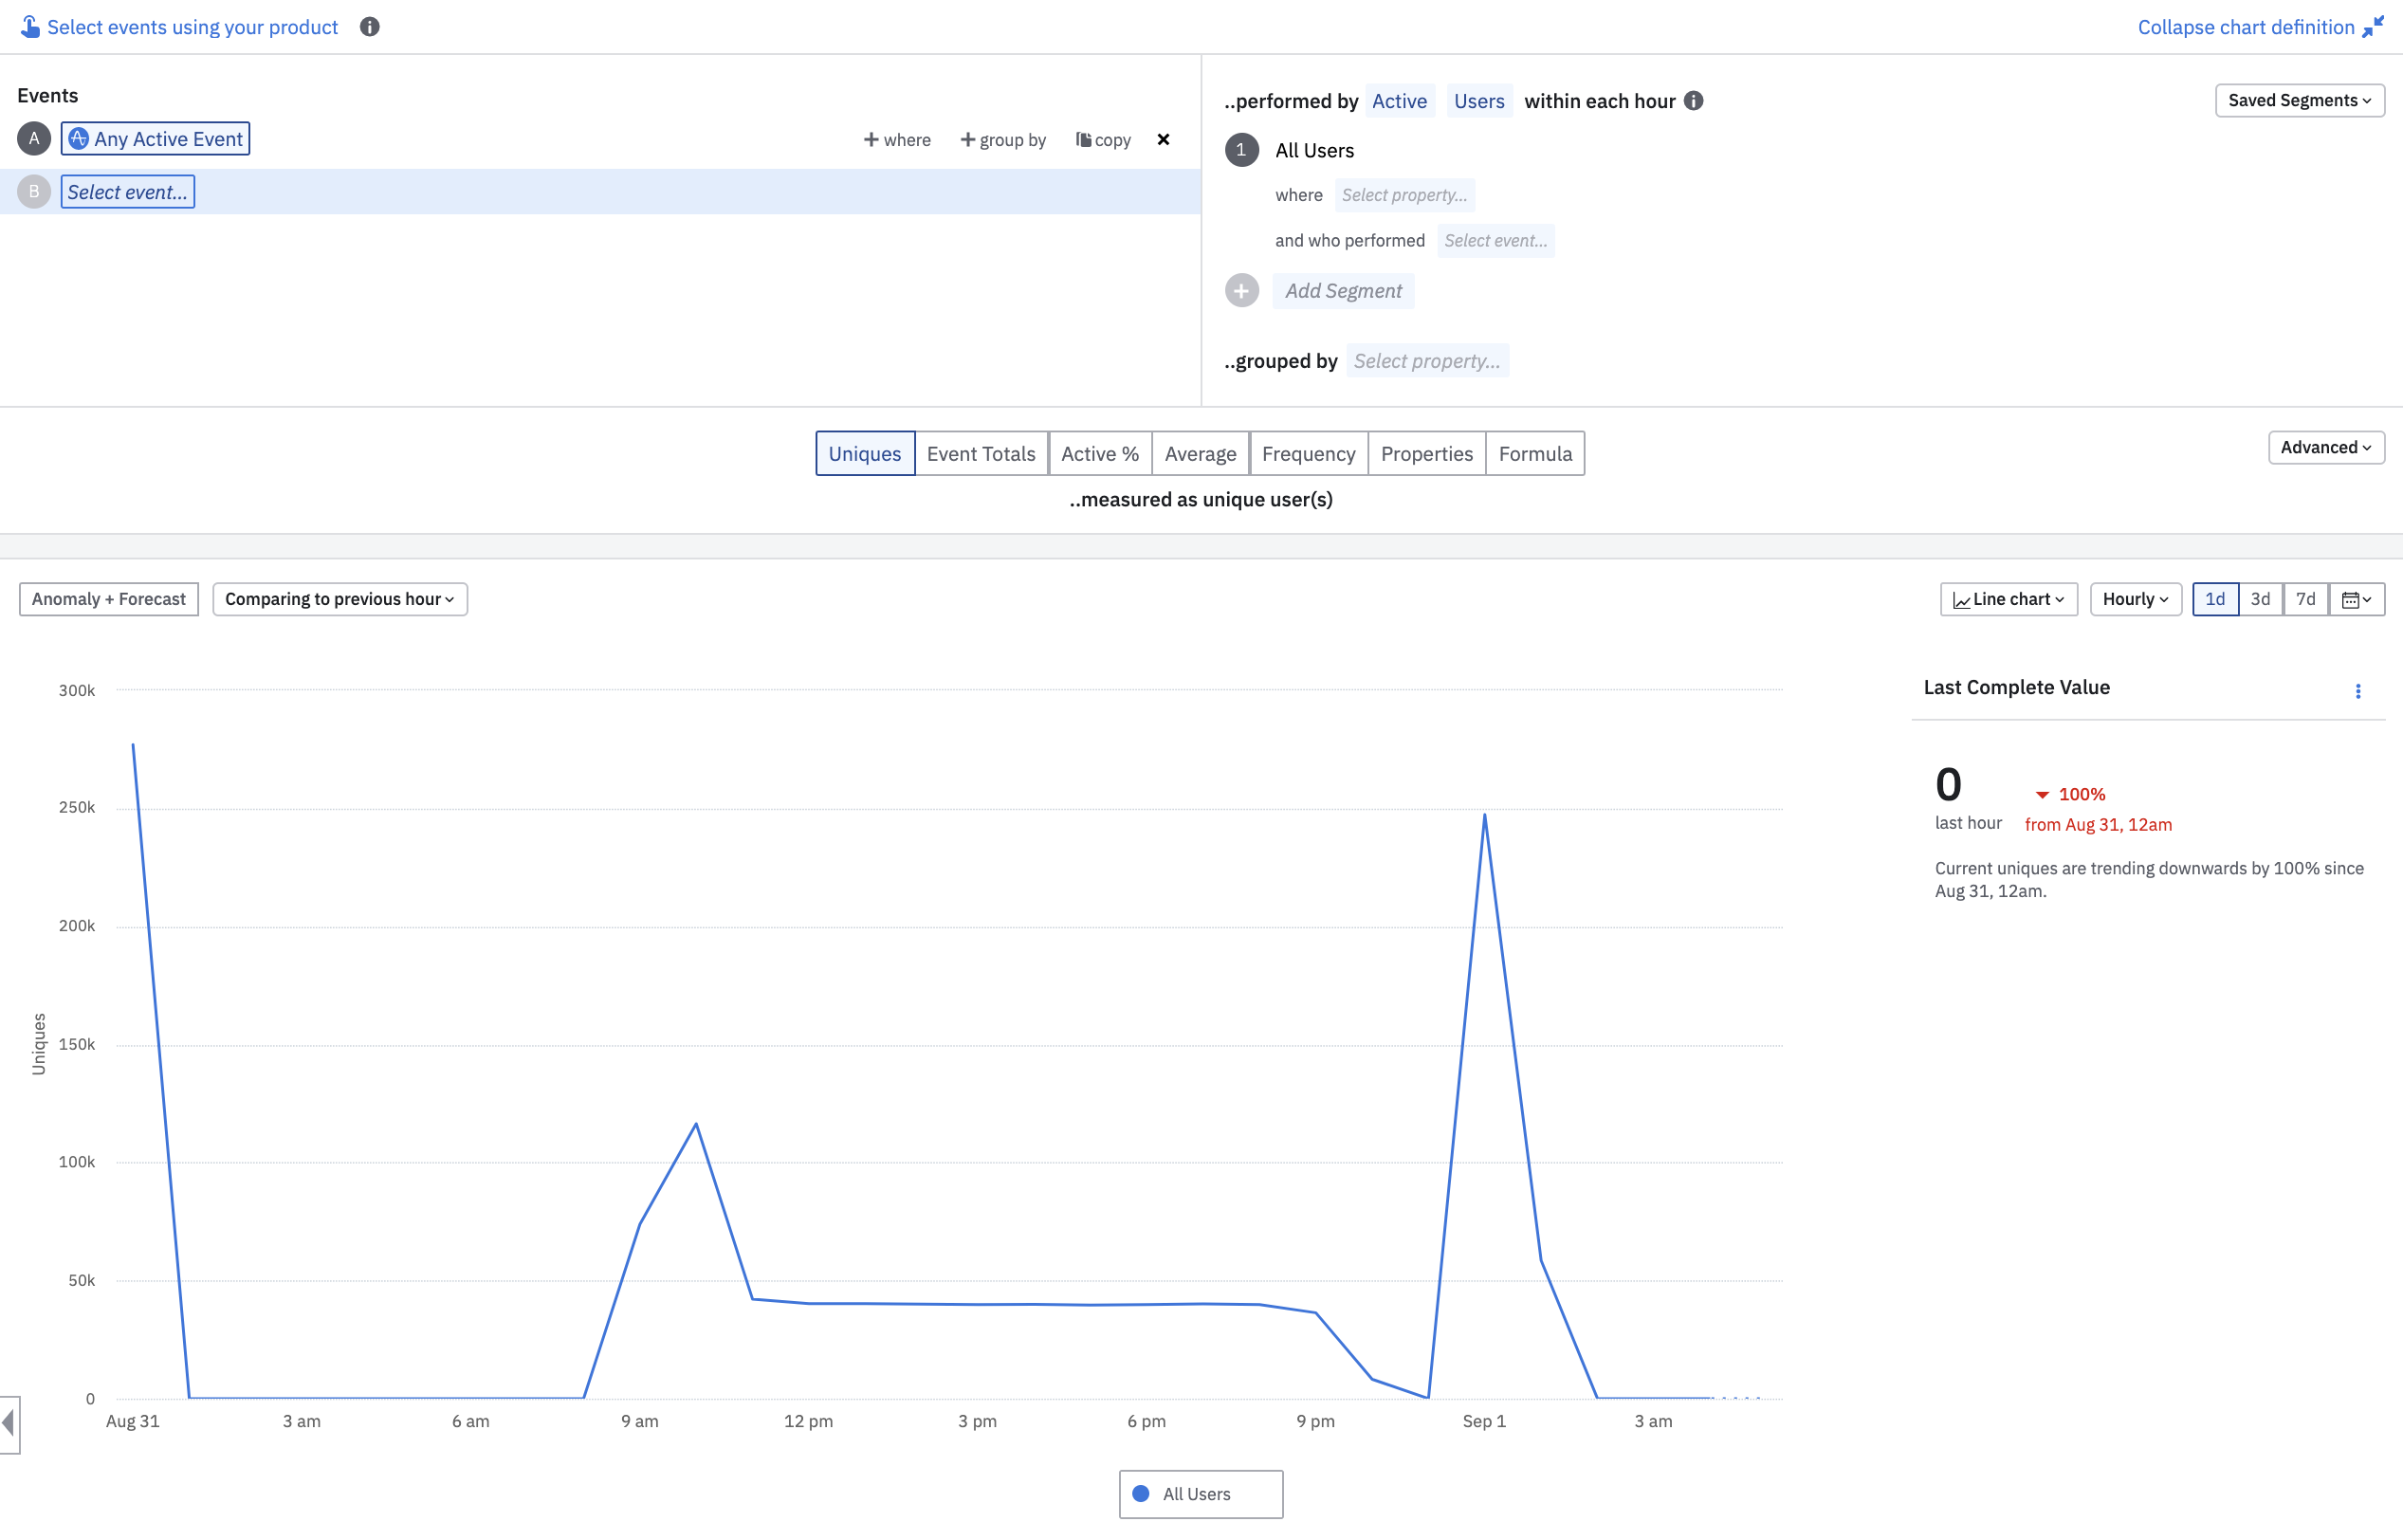This screenshot has height=1540, width=2403.
Task: Switch to the Formula tab
Action: [x=1534, y=454]
